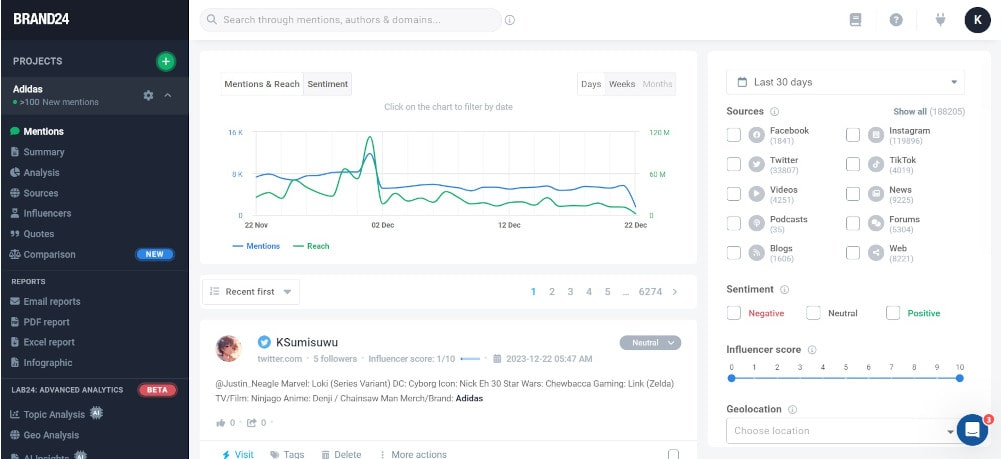Check the Podcasts source filter
The image size is (1001, 459).
pyautogui.click(x=734, y=223)
